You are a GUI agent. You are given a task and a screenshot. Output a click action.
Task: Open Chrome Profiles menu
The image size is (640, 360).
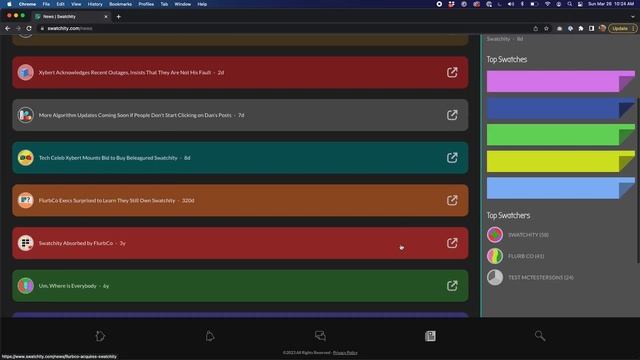(146, 4)
